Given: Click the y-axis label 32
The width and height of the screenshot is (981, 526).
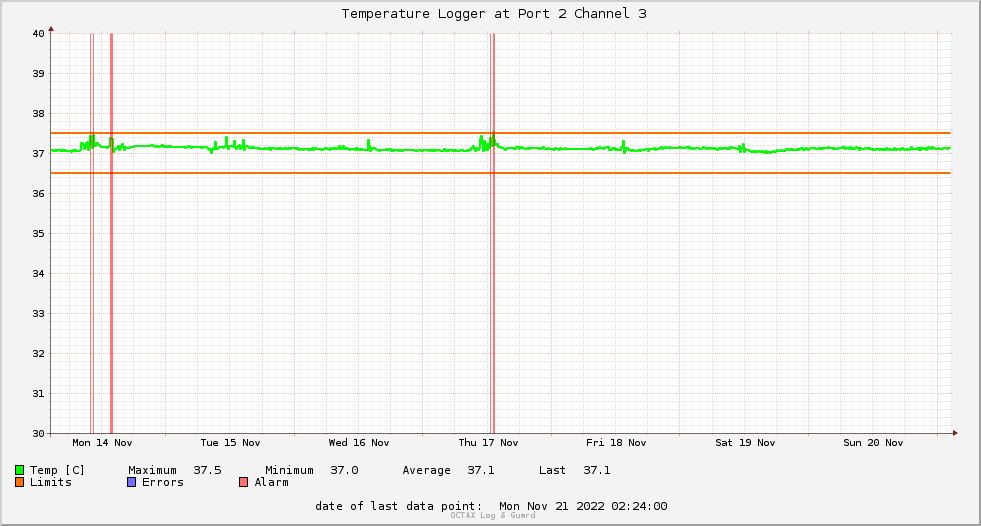Looking at the screenshot, I should [39, 354].
